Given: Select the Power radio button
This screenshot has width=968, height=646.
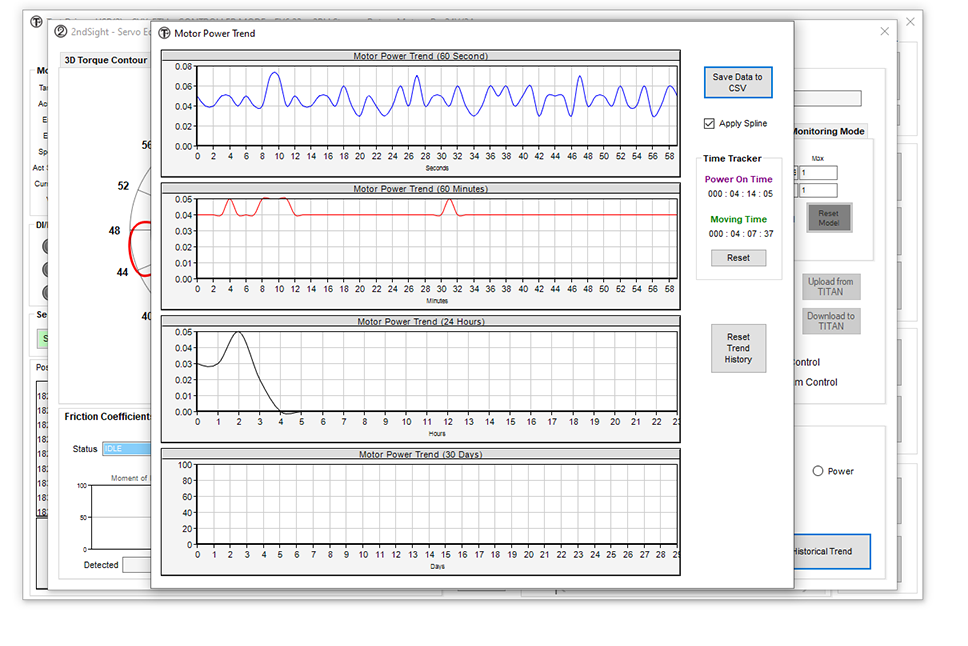Looking at the screenshot, I should click(x=818, y=471).
